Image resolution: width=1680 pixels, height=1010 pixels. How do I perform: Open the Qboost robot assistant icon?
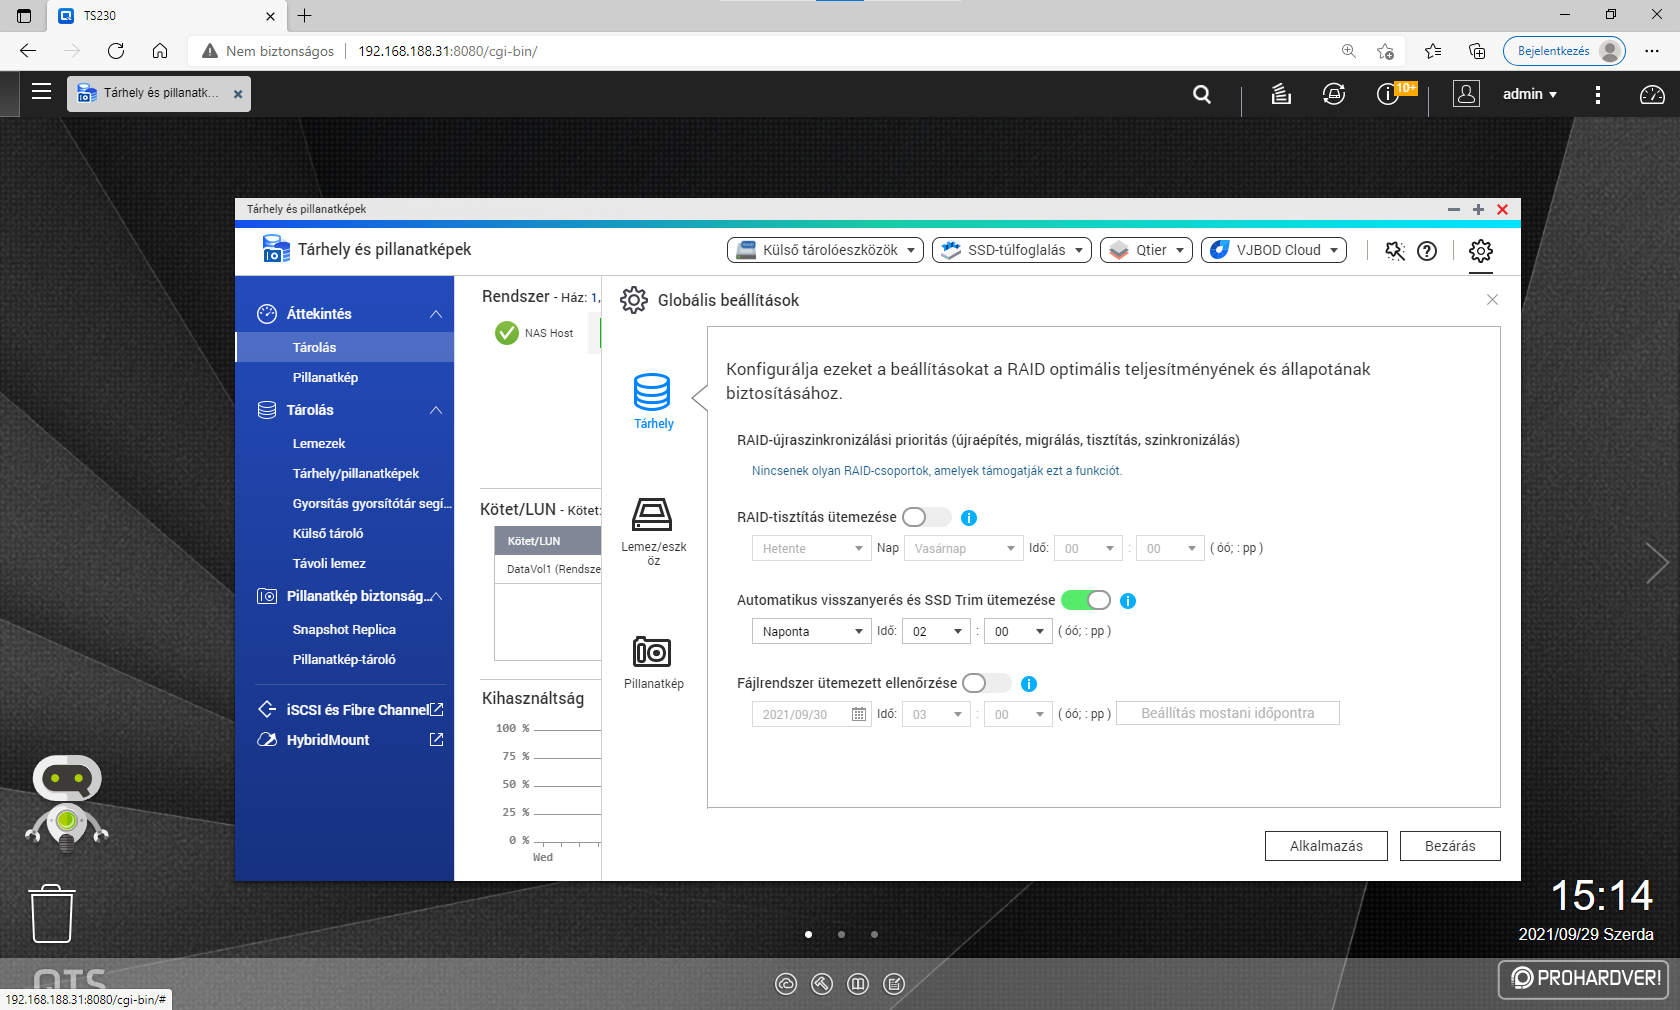point(67,803)
